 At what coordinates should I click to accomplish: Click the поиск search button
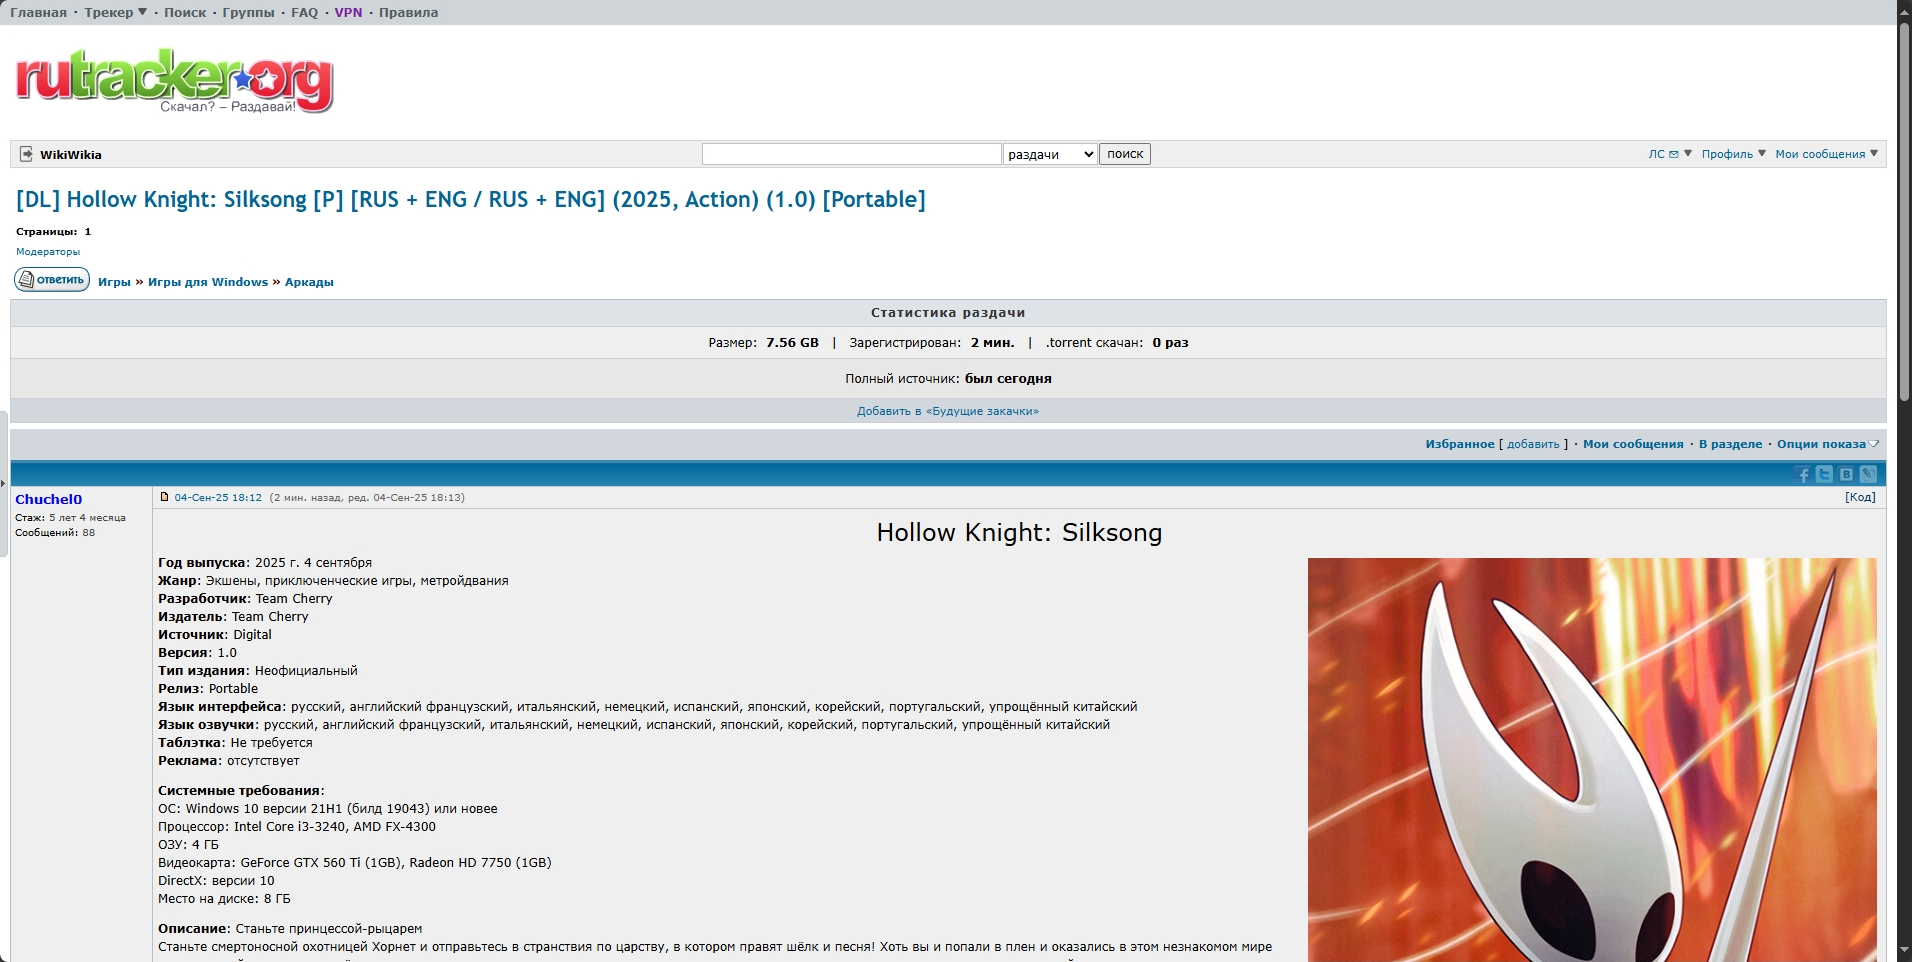(x=1124, y=154)
